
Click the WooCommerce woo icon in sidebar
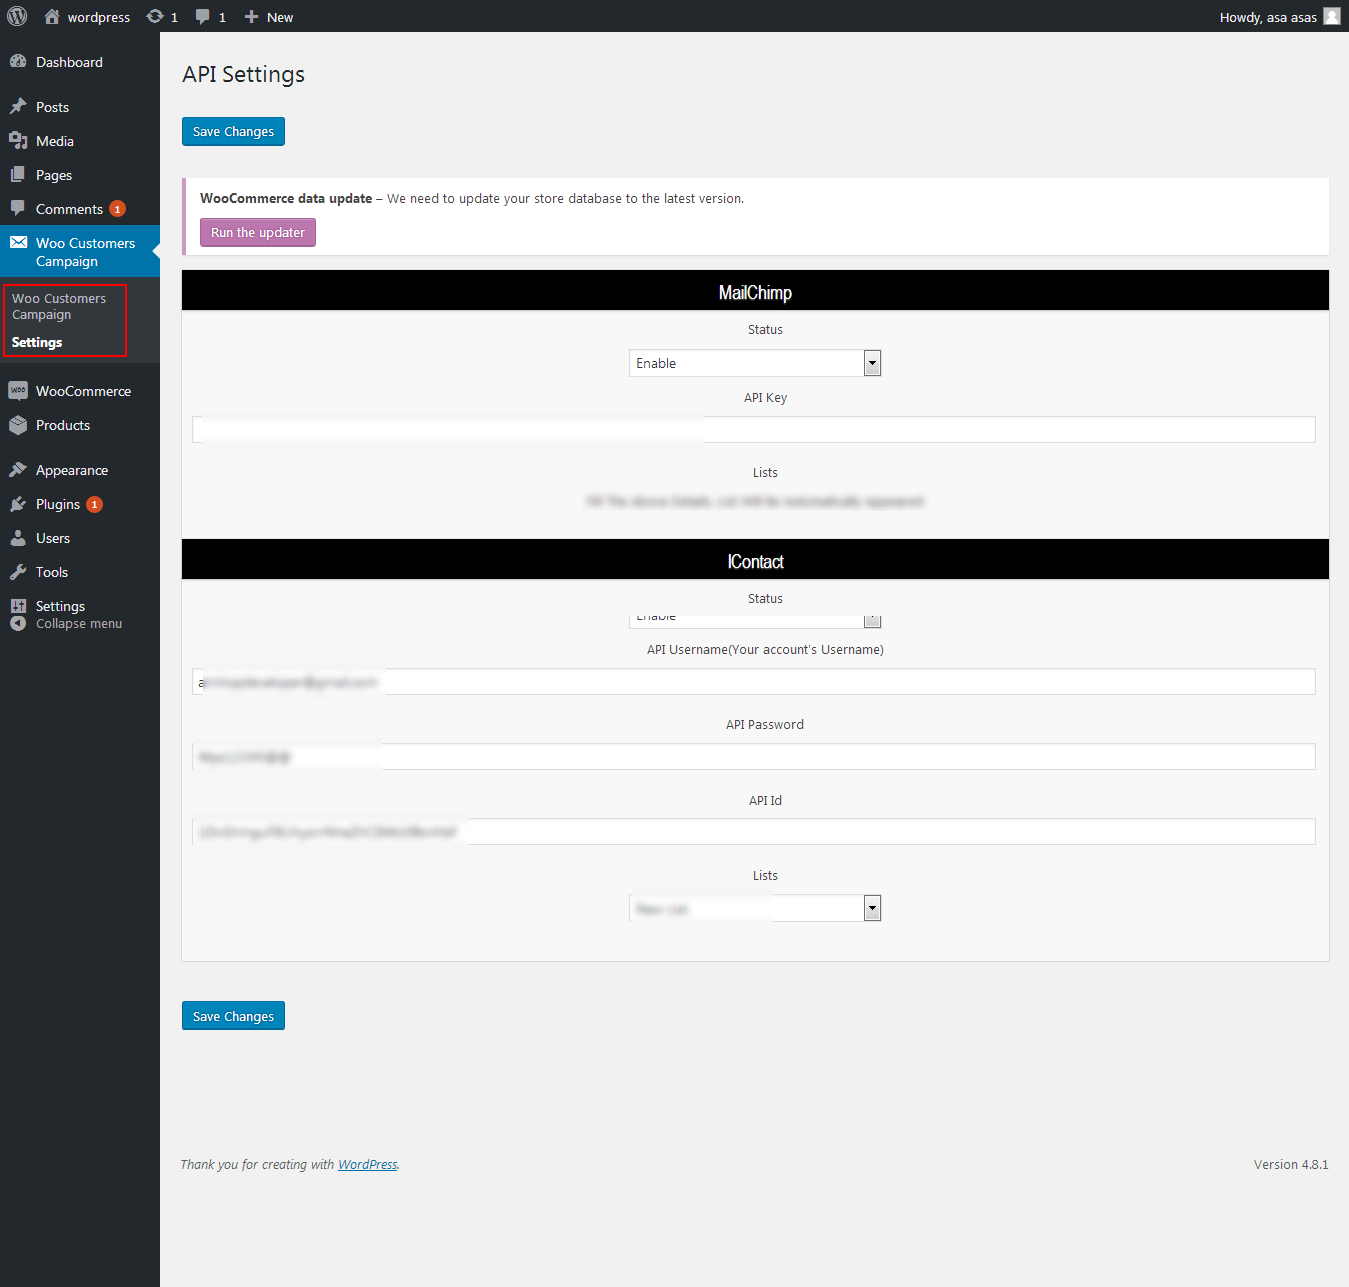[18, 390]
